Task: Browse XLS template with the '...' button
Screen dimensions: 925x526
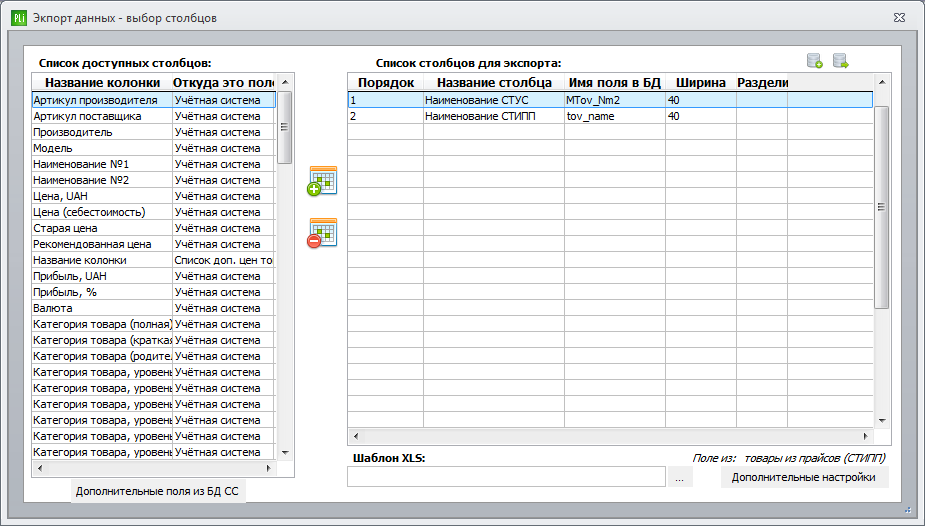Action: (x=680, y=478)
